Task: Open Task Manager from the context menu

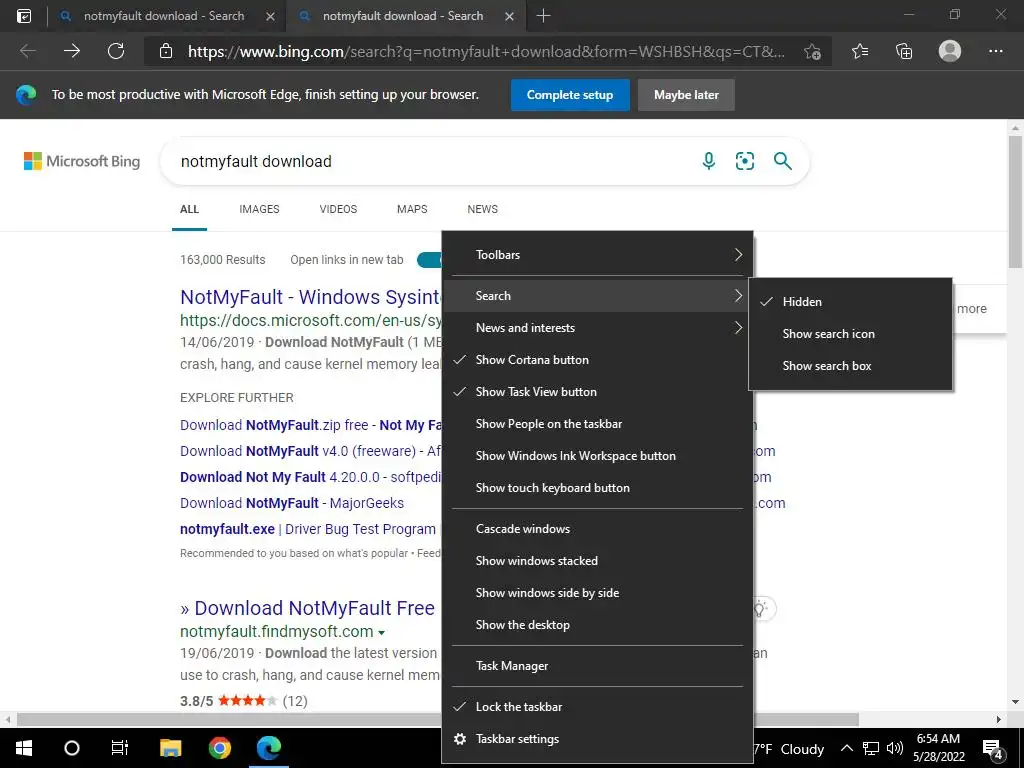Action: pyautogui.click(x=598, y=666)
